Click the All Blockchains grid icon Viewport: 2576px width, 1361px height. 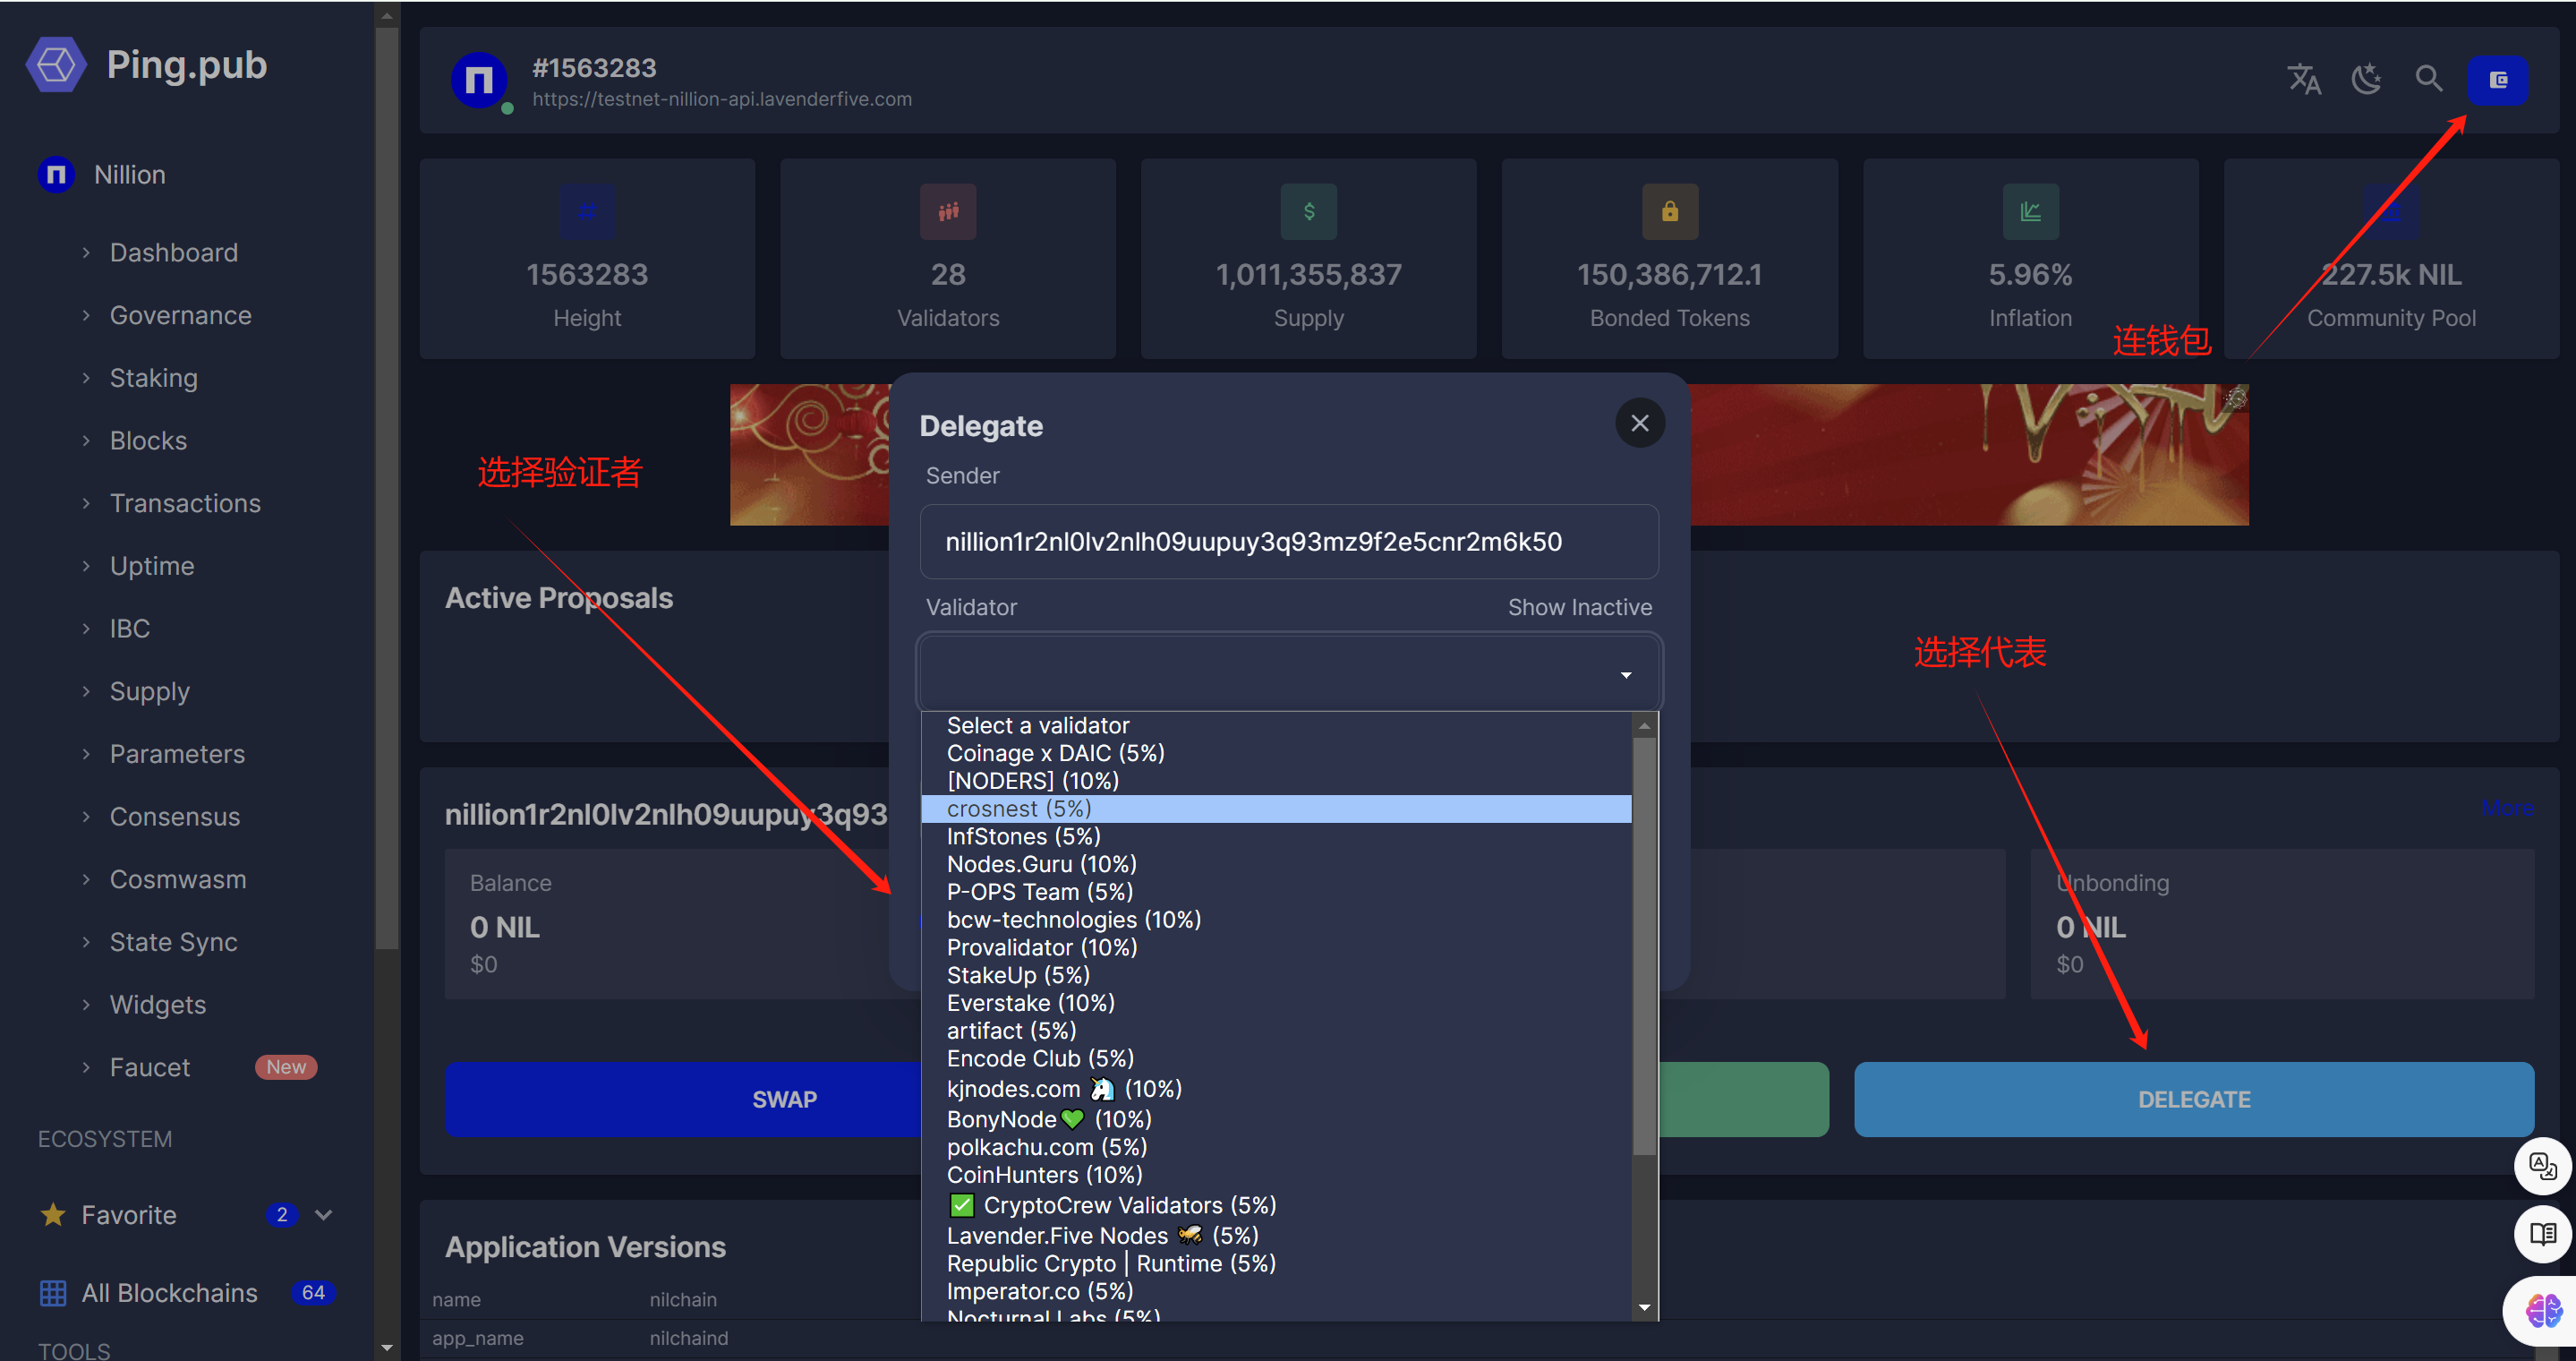[x=53, y=1292]
